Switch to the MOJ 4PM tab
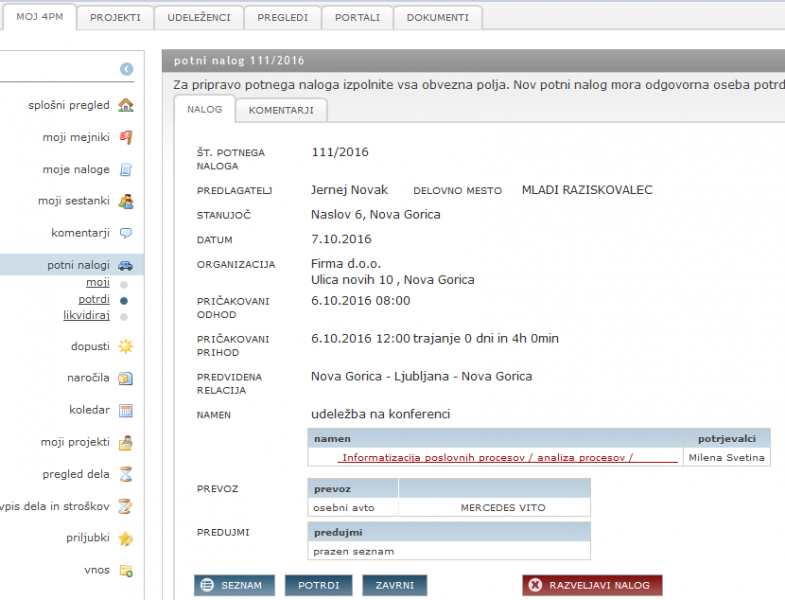 pos(40,17)
